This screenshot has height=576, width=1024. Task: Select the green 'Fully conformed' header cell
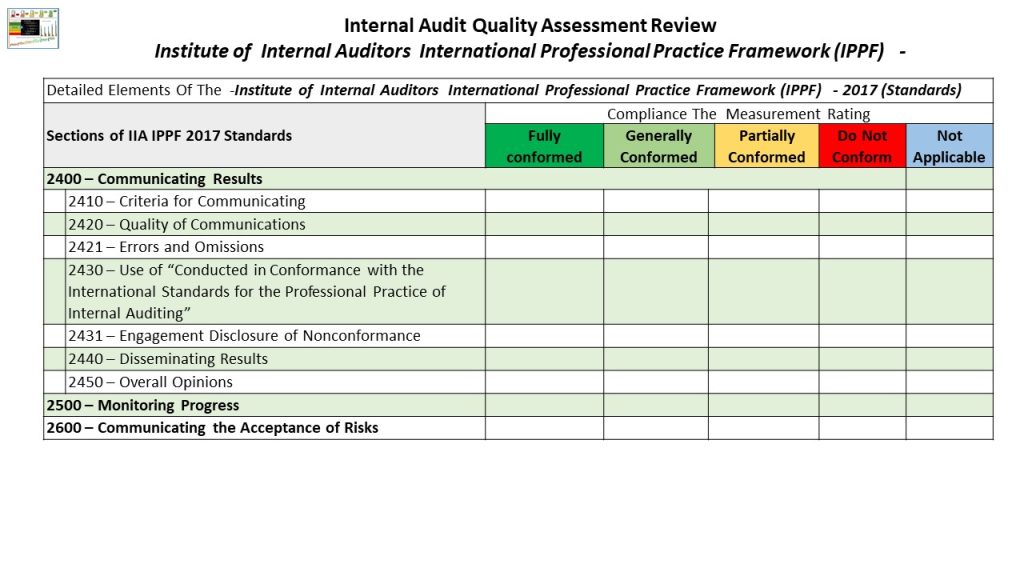click(544, 146)
